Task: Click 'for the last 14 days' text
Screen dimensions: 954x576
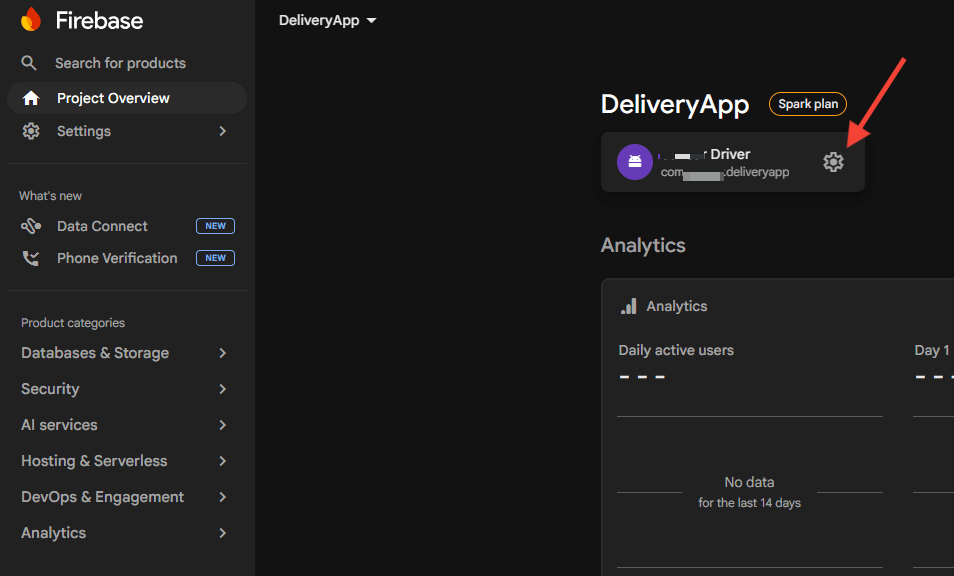Action: (750, 503)
